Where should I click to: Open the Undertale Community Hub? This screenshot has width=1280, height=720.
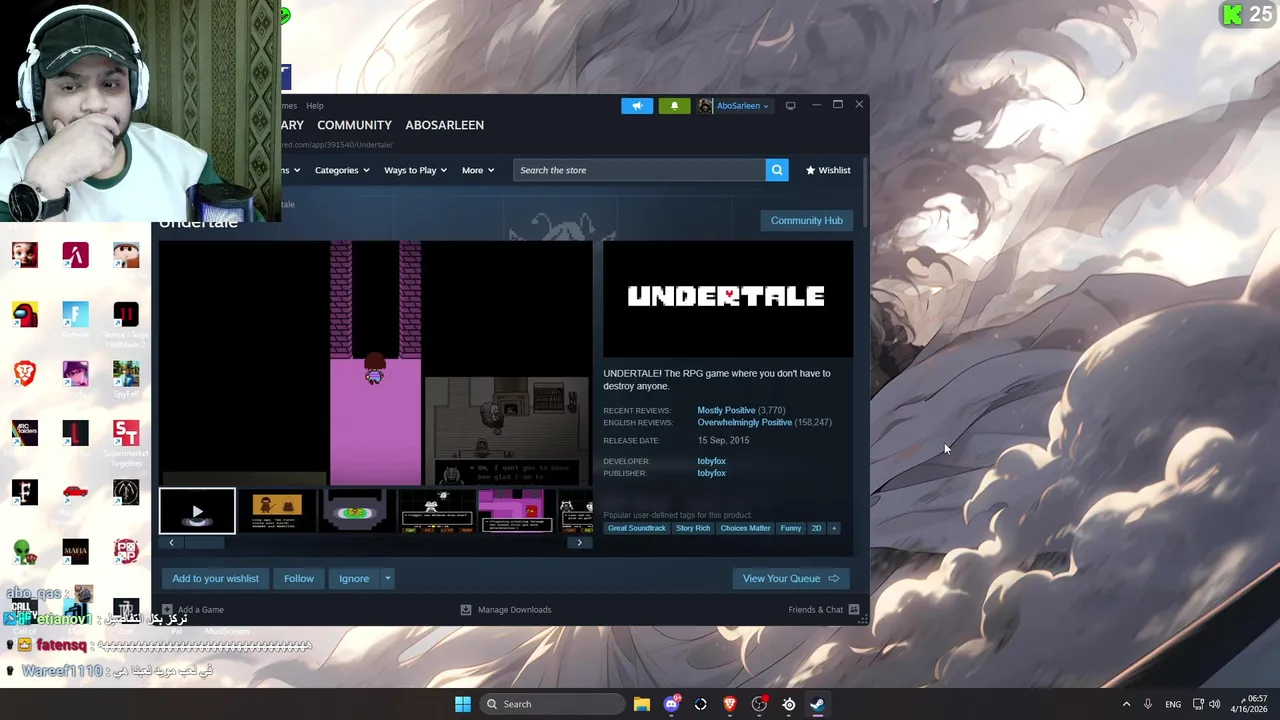[x=807, y=220]
